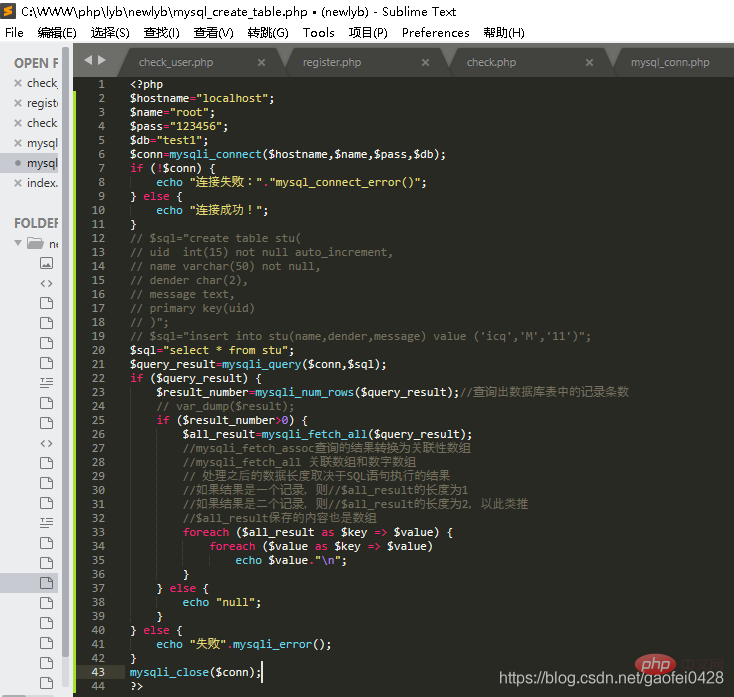Image resolution: width=734 pixels, height=697 pixels.
Task: Close the index. open file entry
Action: click(18, 183)
